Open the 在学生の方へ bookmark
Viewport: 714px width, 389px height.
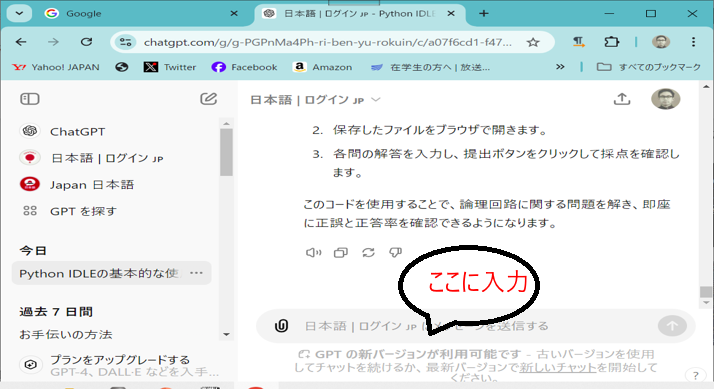[x=430, y=67]
